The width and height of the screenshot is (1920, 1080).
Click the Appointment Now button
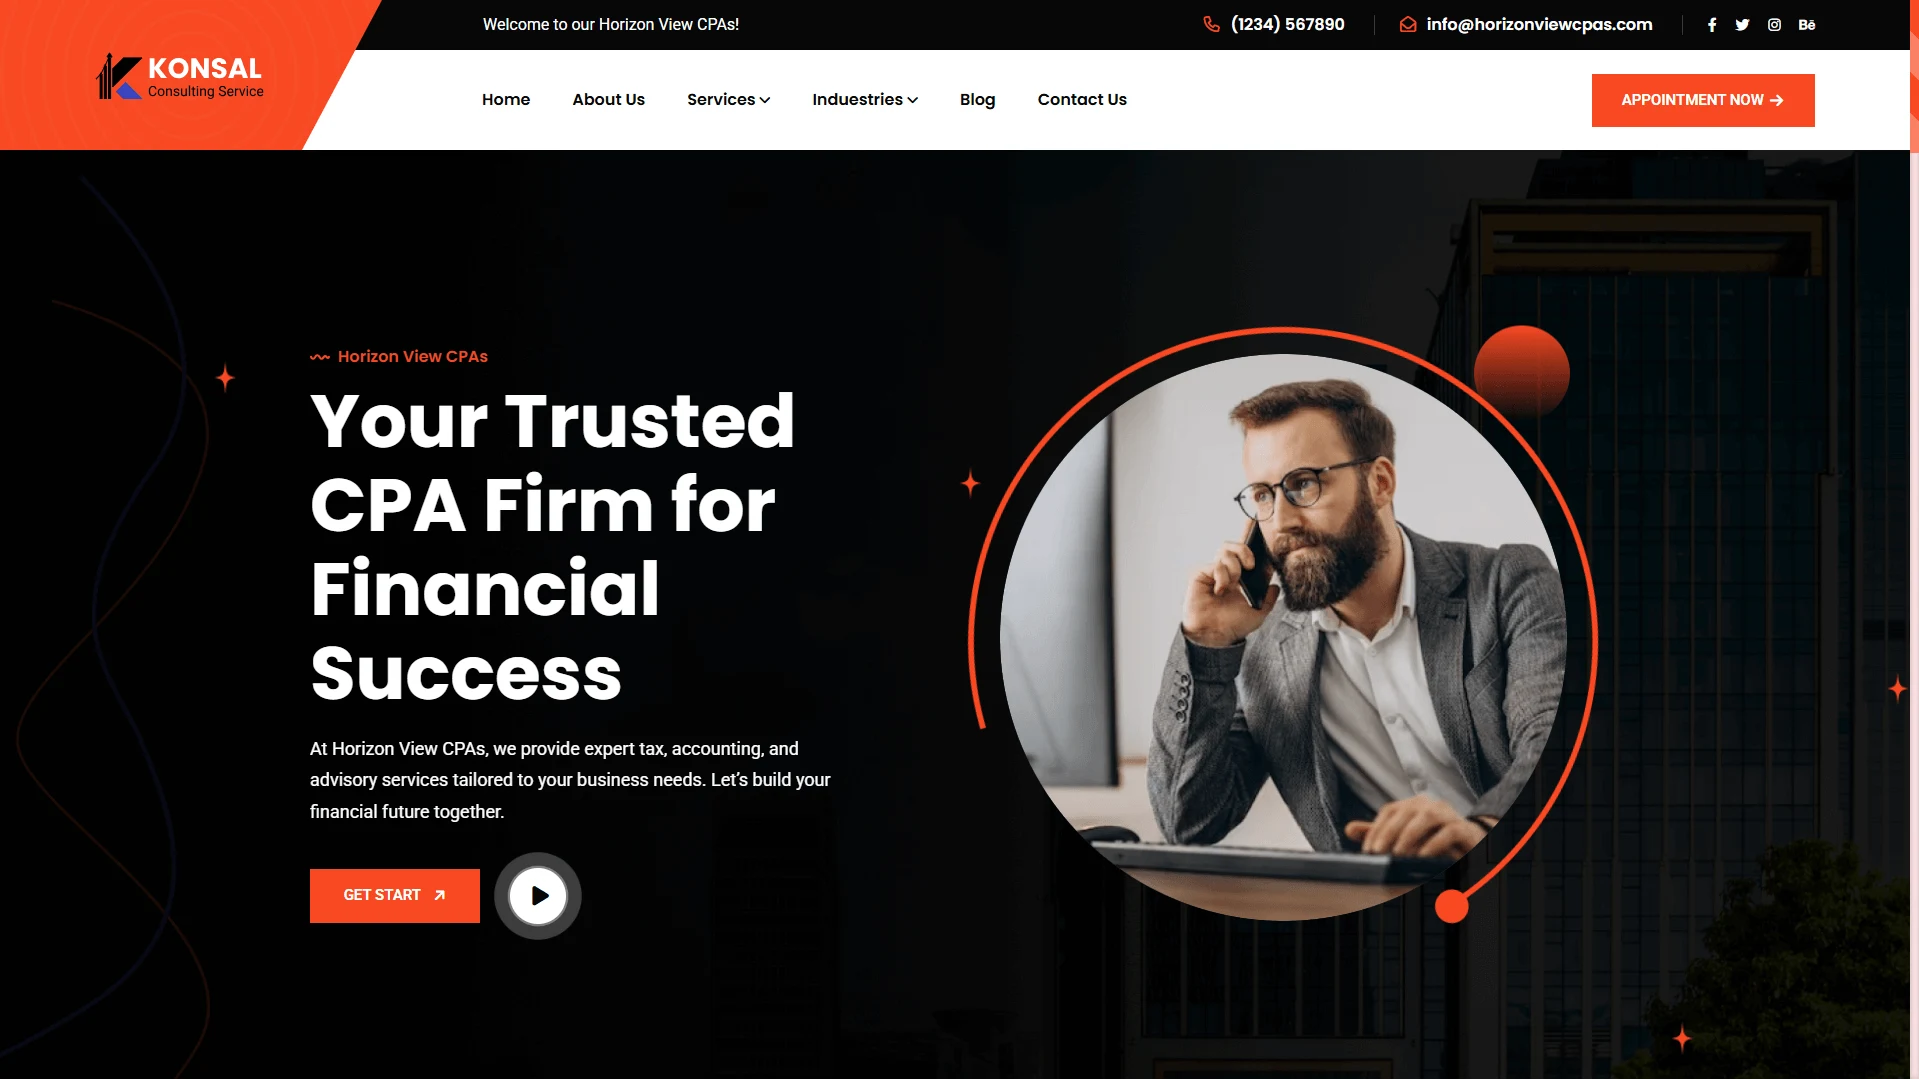[1703, 100]
